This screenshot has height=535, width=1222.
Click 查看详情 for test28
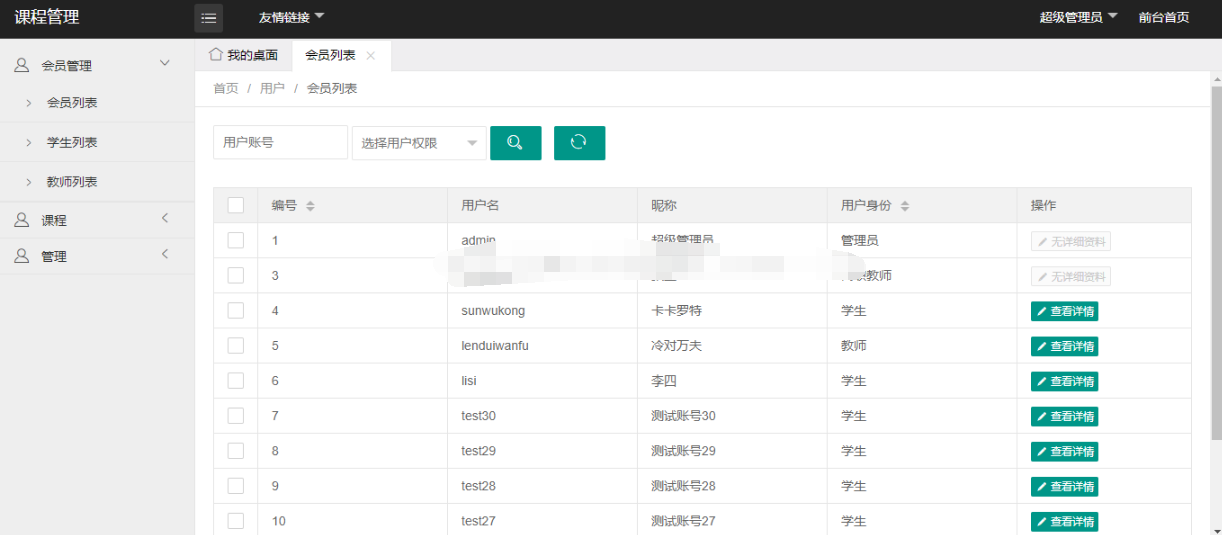click(x=1064, y=486)
